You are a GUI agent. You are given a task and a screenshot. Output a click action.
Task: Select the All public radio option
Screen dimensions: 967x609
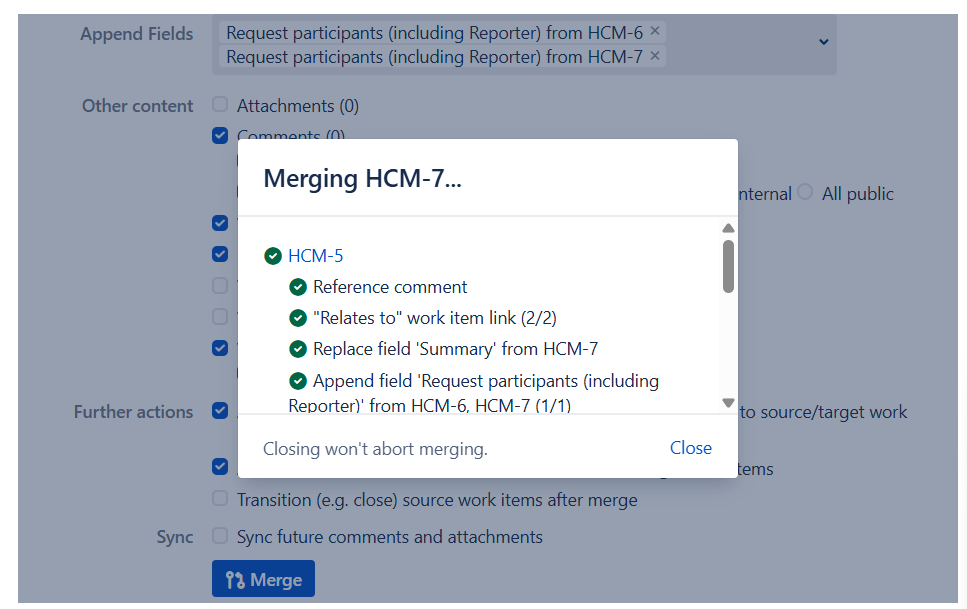click(x=806, y=193)
